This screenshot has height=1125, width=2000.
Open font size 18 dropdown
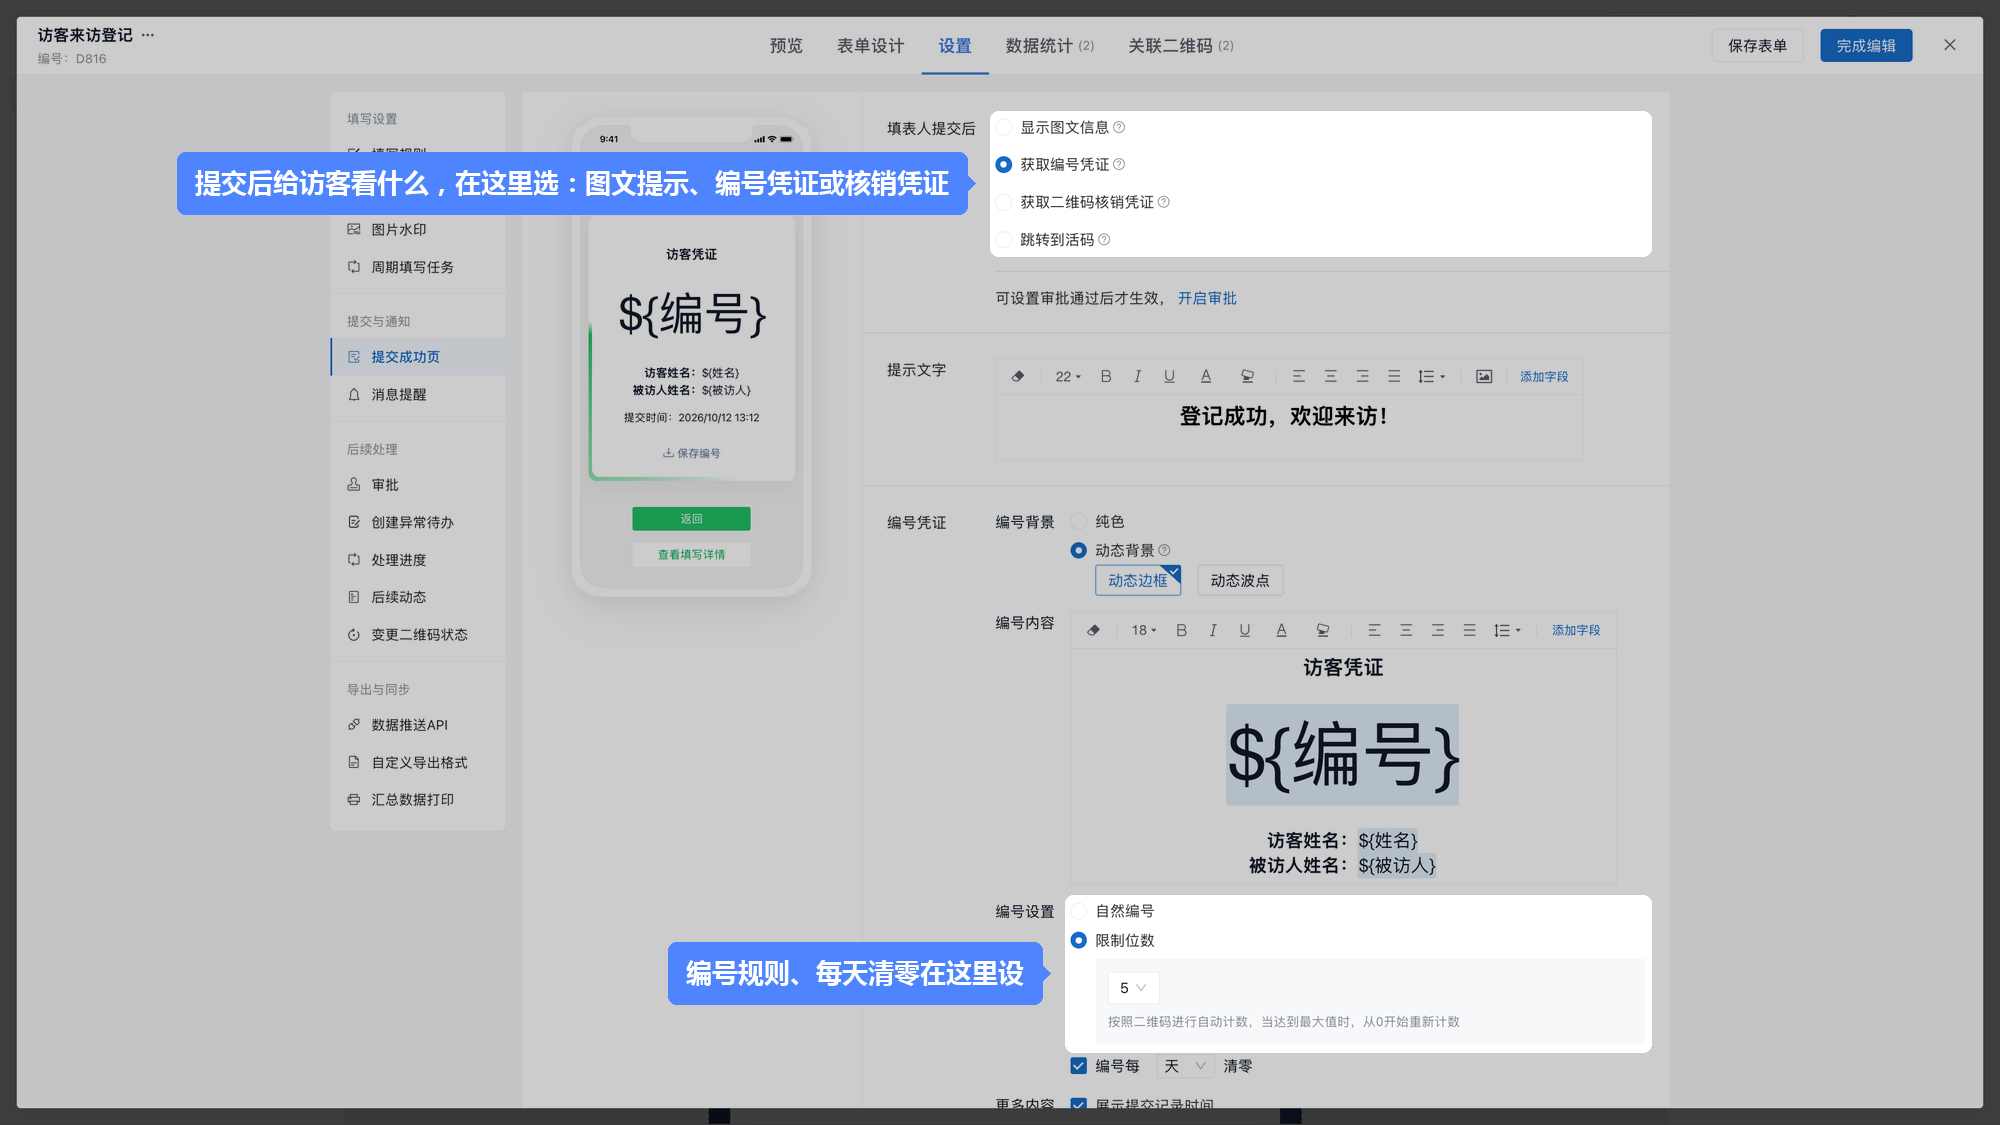1144,630
